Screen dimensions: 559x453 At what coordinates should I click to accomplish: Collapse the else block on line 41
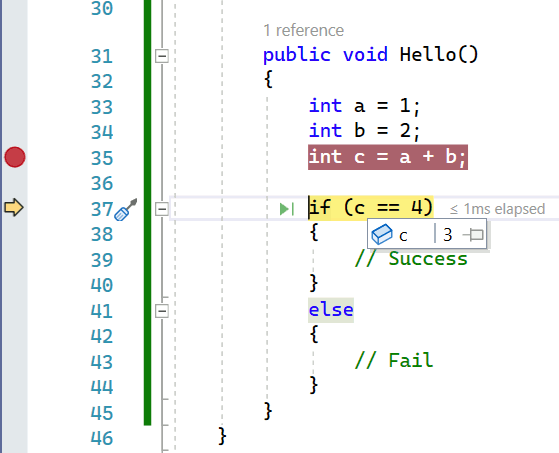[162, 311]
